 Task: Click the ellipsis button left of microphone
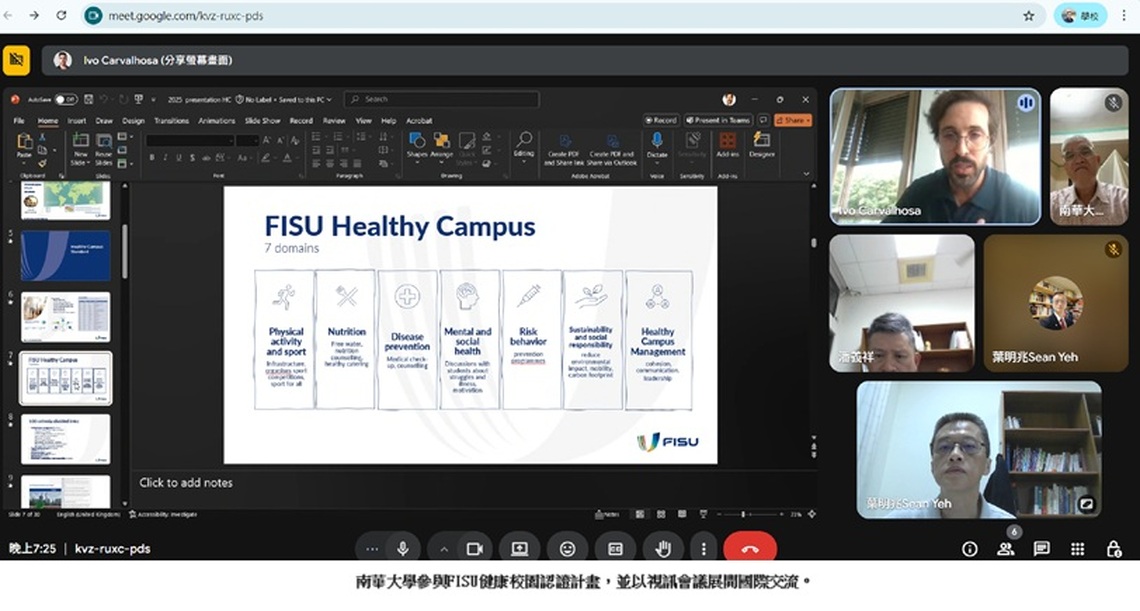[x=372, y=548]
